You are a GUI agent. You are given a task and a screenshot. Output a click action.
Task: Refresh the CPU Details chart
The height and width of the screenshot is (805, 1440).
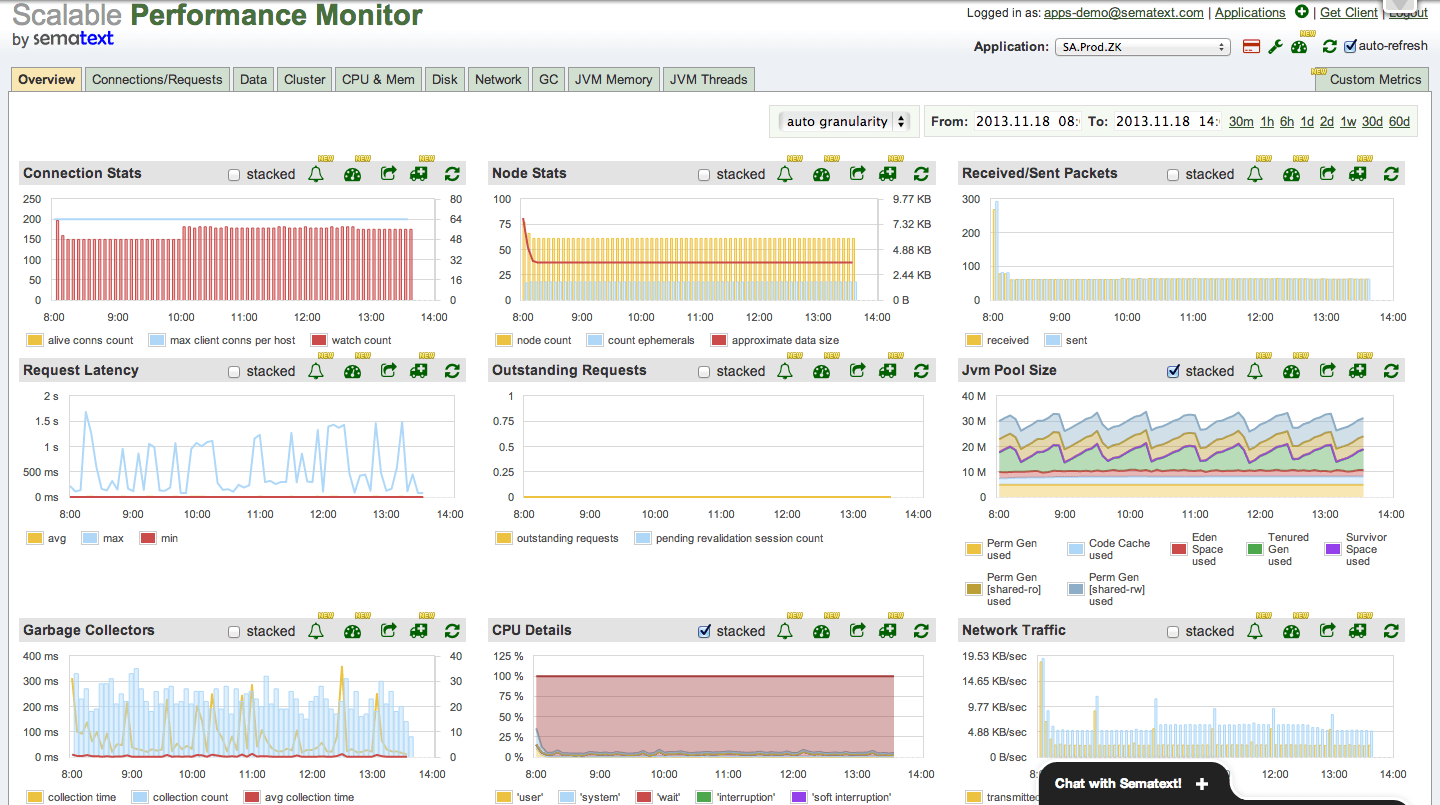click(921, 631)
